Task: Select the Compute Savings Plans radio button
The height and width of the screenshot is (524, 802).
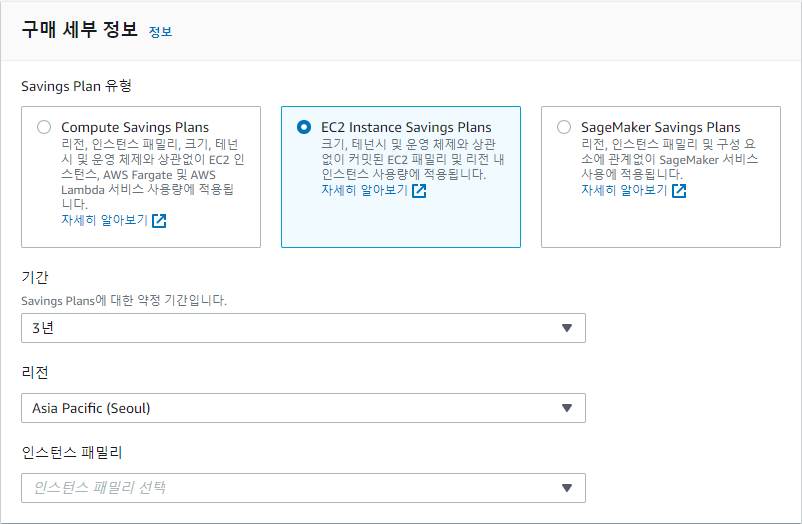Action: [x=44, y=127]
